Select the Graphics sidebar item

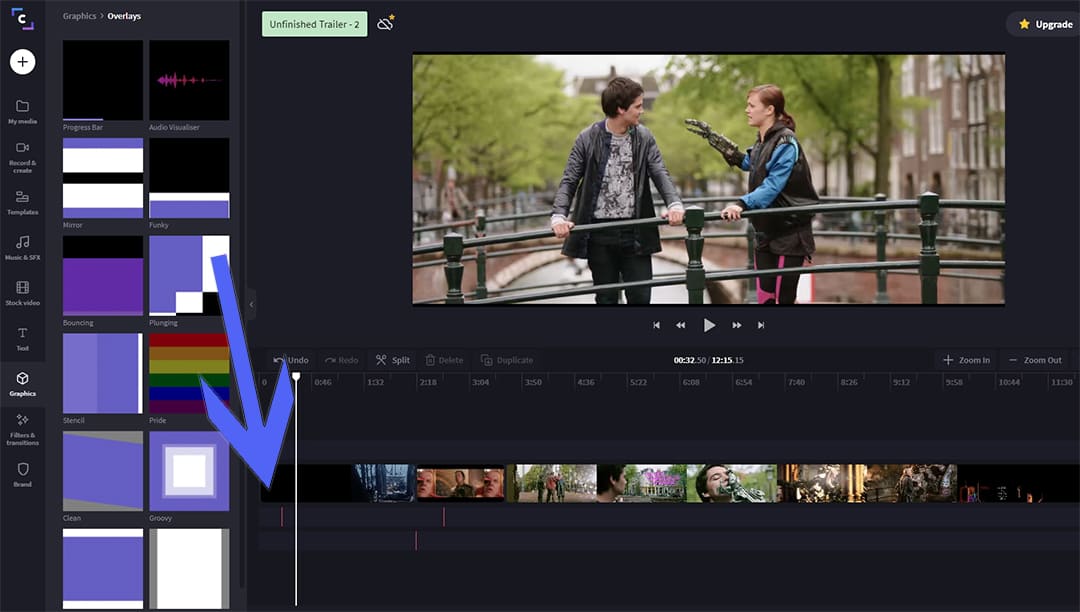pyautogui.click(x=23, y=384)
